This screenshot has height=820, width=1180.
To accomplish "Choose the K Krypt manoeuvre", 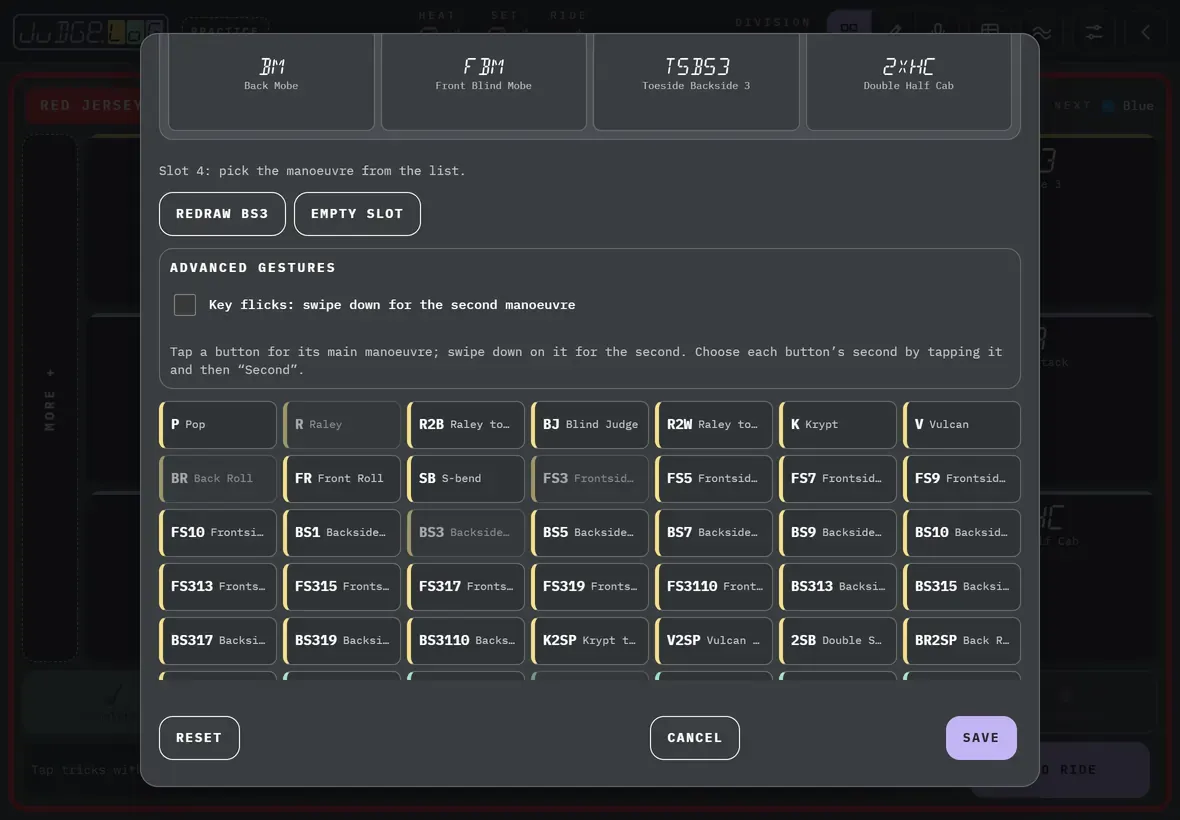I will [x=838, y=424].
